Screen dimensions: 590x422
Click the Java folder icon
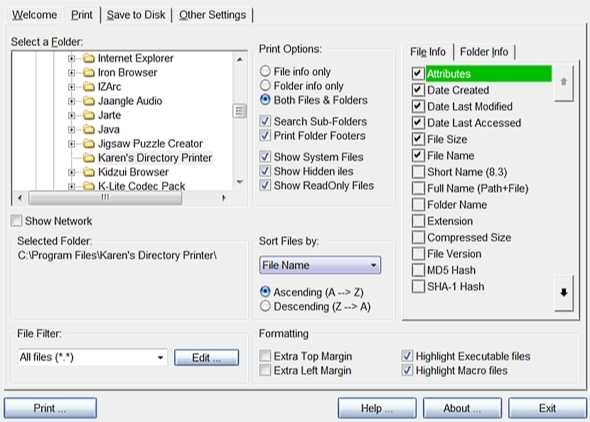pos(88,129)
